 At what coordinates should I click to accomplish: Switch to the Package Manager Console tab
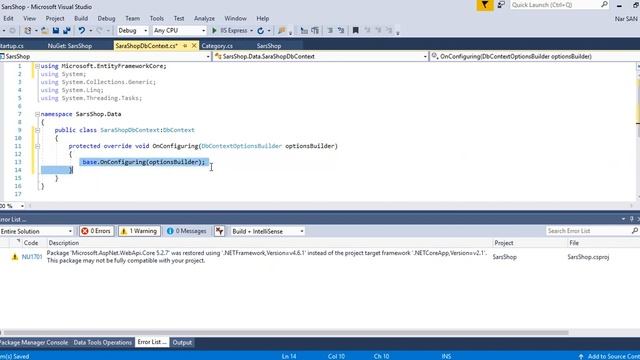point(34,342)
